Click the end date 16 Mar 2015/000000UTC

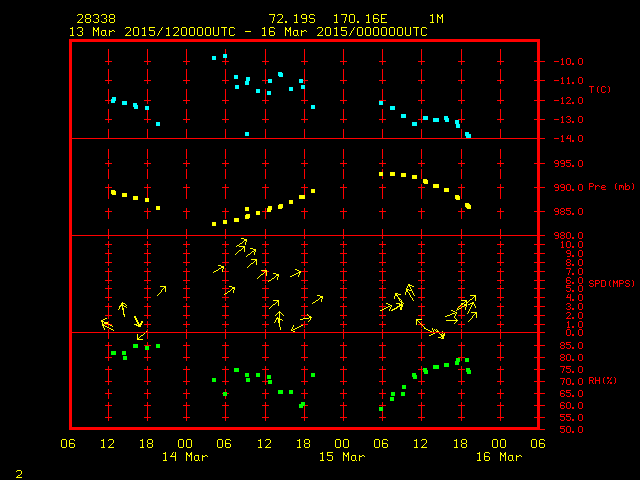click(350, 31)
